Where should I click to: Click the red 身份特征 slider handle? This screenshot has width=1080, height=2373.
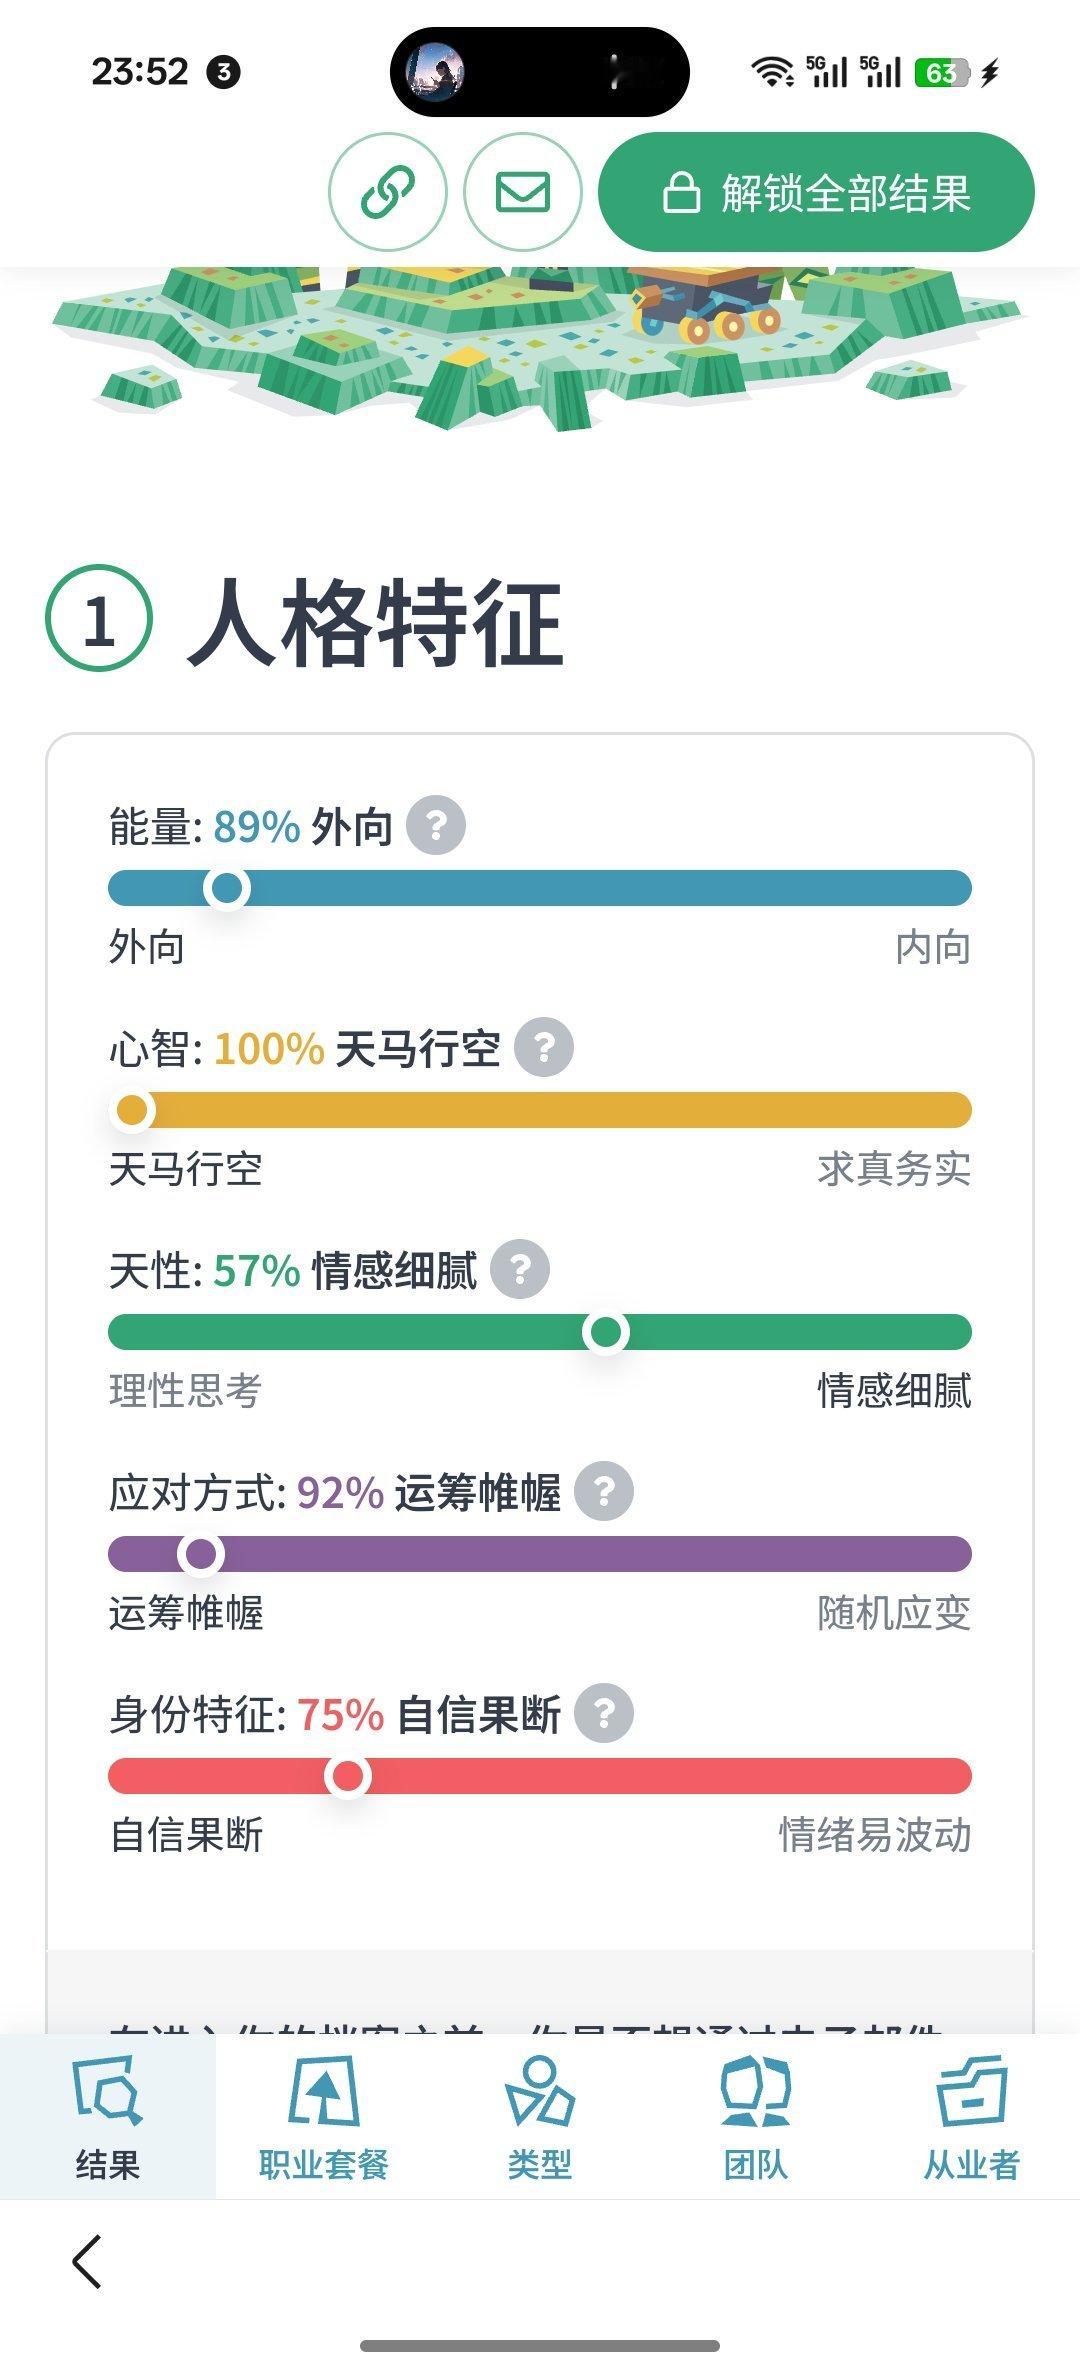(x=348, y=1776)
